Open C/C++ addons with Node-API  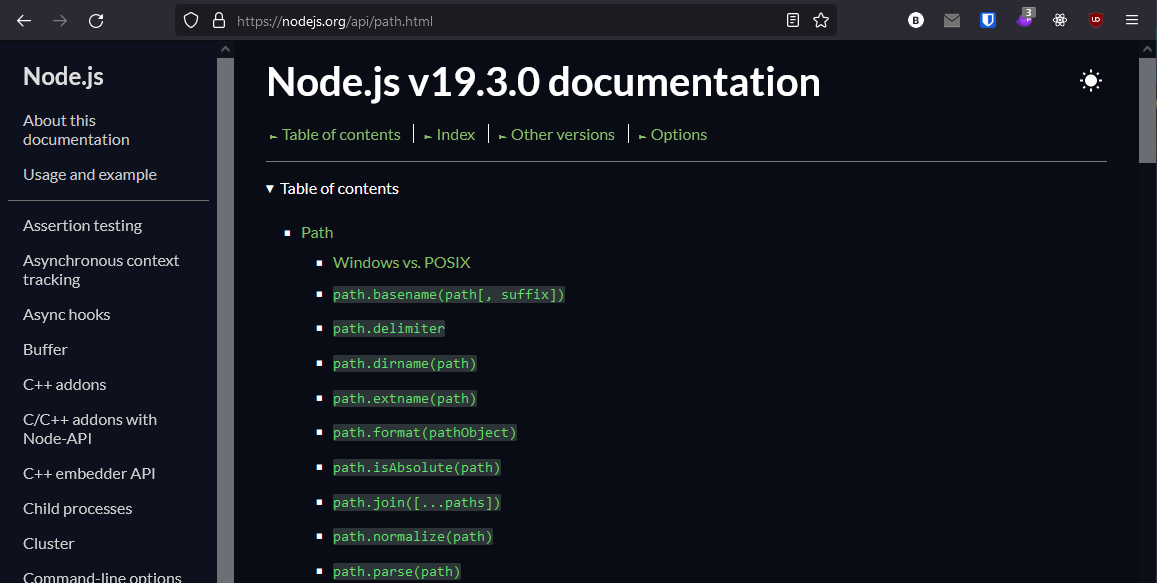coord(90,429)
